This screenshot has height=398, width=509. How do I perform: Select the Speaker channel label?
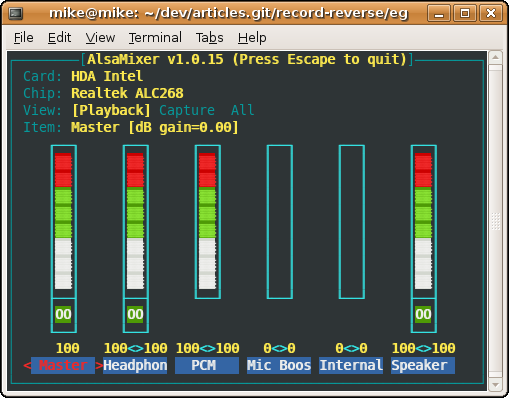[423, 365]
